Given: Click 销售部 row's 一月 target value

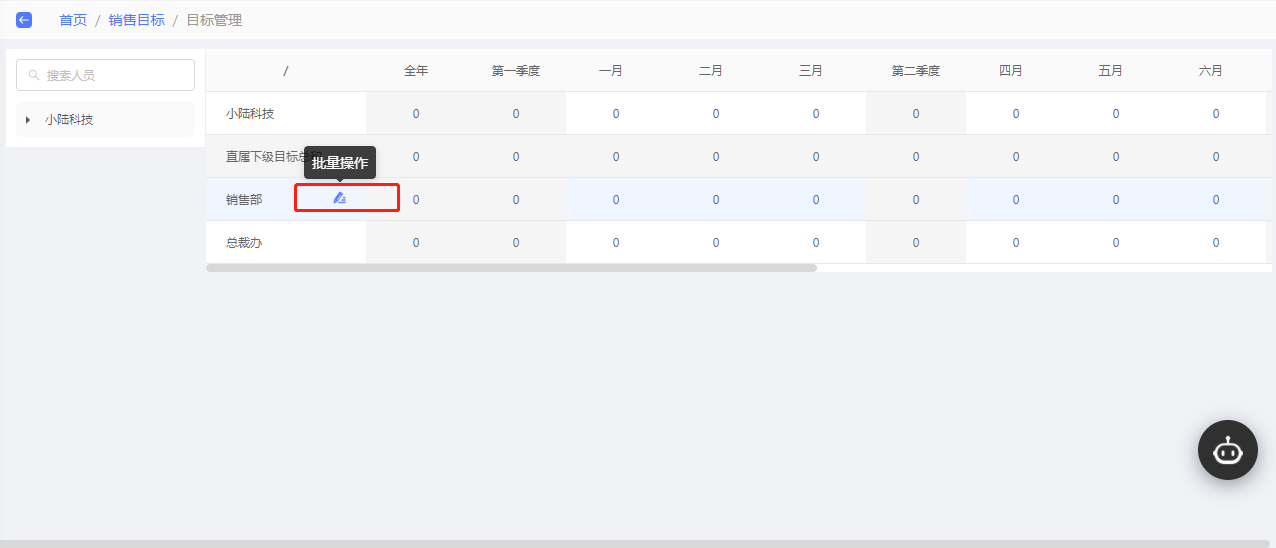Looking at the screenshot, I should 616,200.
